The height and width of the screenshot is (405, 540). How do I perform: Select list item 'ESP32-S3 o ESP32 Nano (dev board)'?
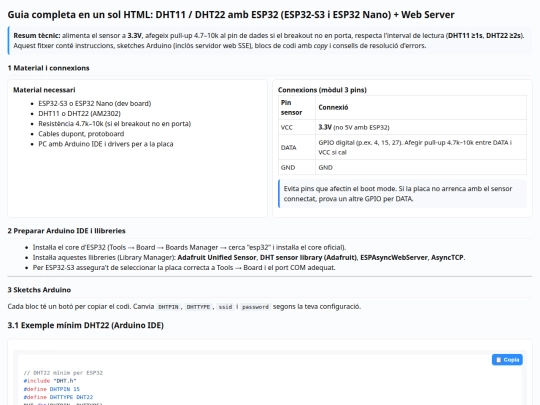(95, 103)
